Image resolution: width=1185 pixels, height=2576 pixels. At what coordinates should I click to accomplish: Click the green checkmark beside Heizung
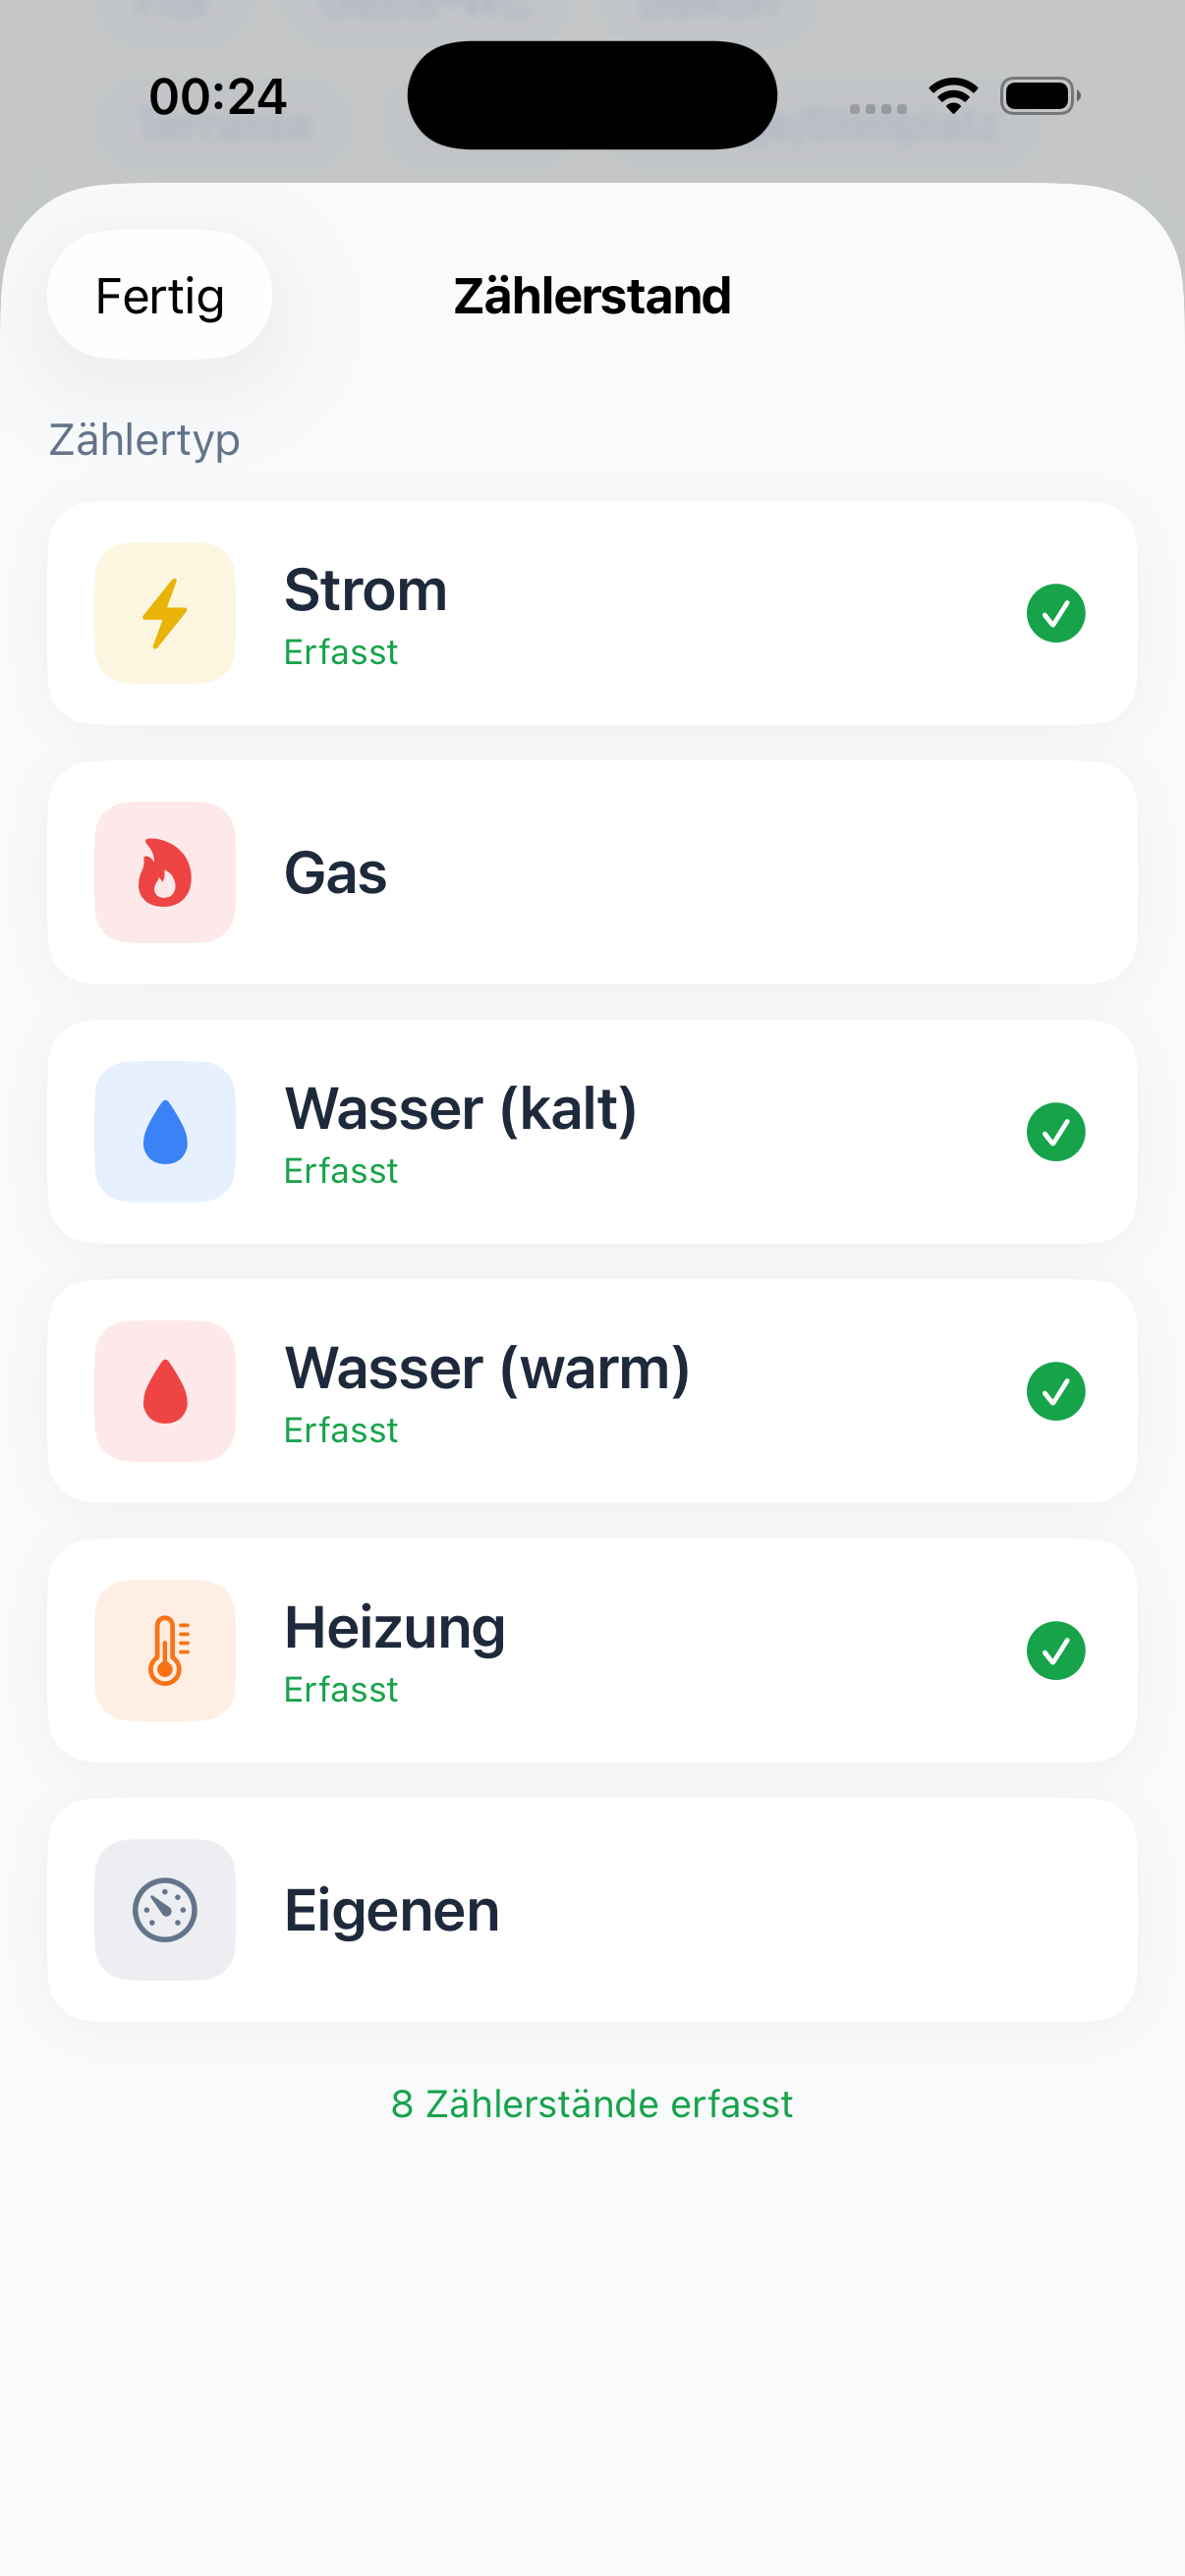pos(1055,1650)
